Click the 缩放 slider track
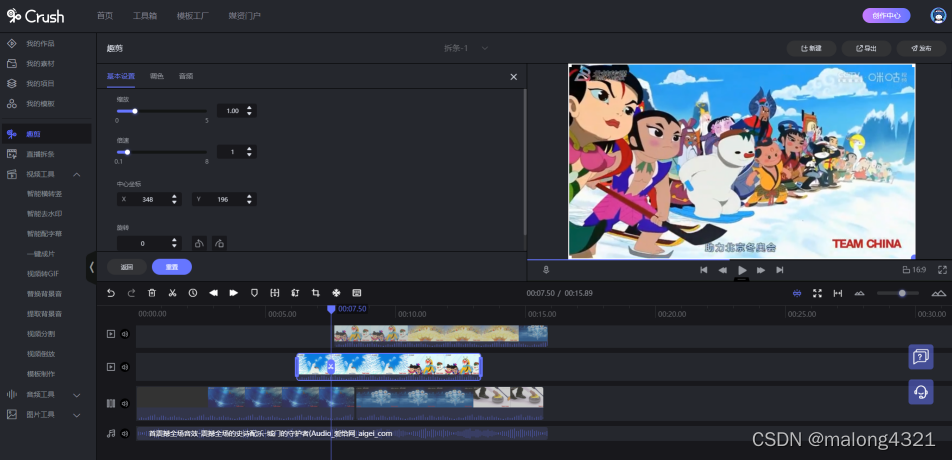 162,111
